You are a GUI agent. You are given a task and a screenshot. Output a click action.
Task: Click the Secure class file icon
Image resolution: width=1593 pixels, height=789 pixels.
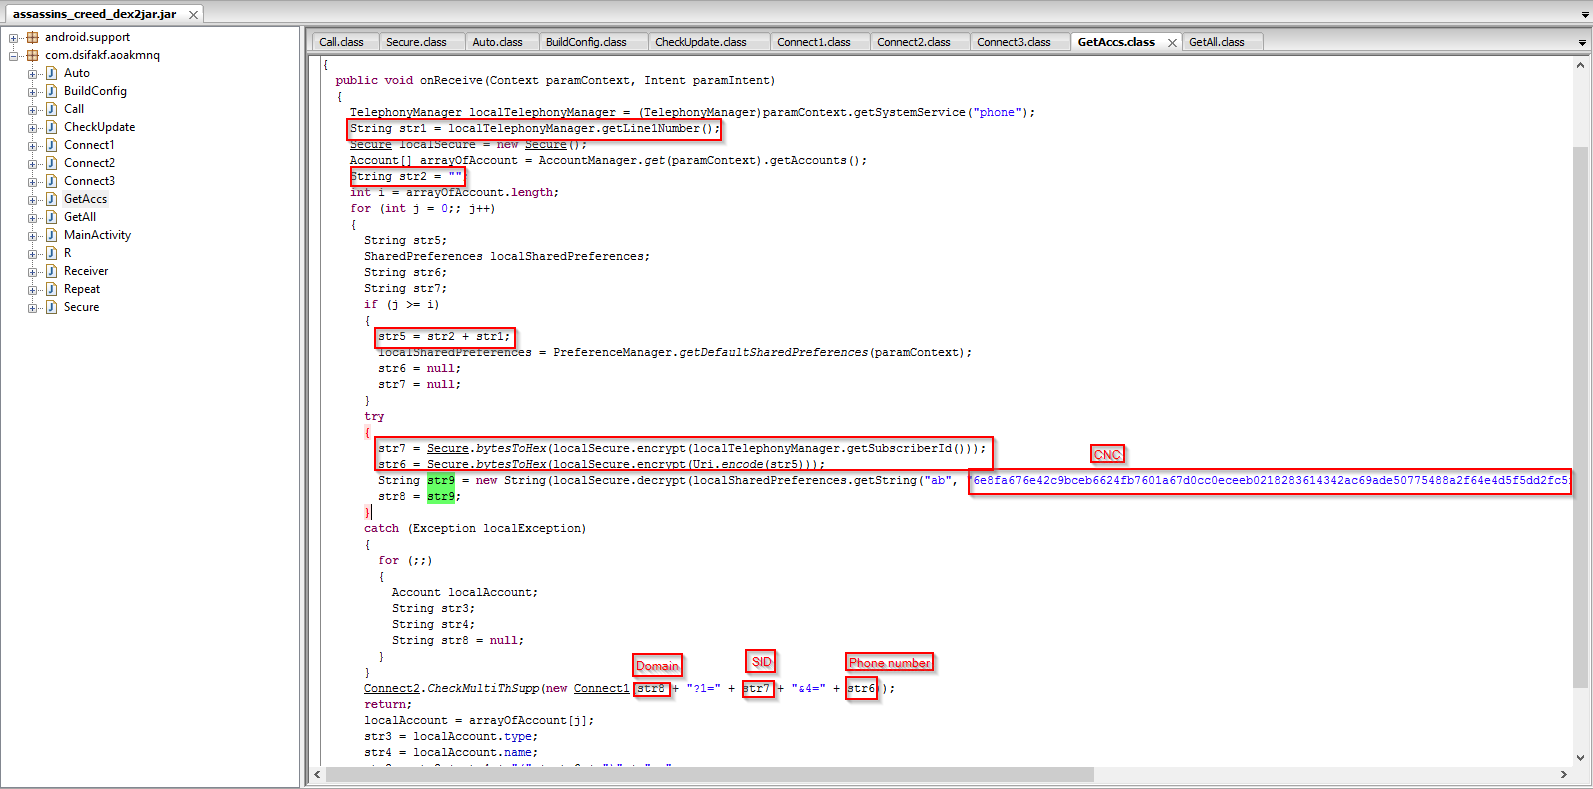pos(51,307)
